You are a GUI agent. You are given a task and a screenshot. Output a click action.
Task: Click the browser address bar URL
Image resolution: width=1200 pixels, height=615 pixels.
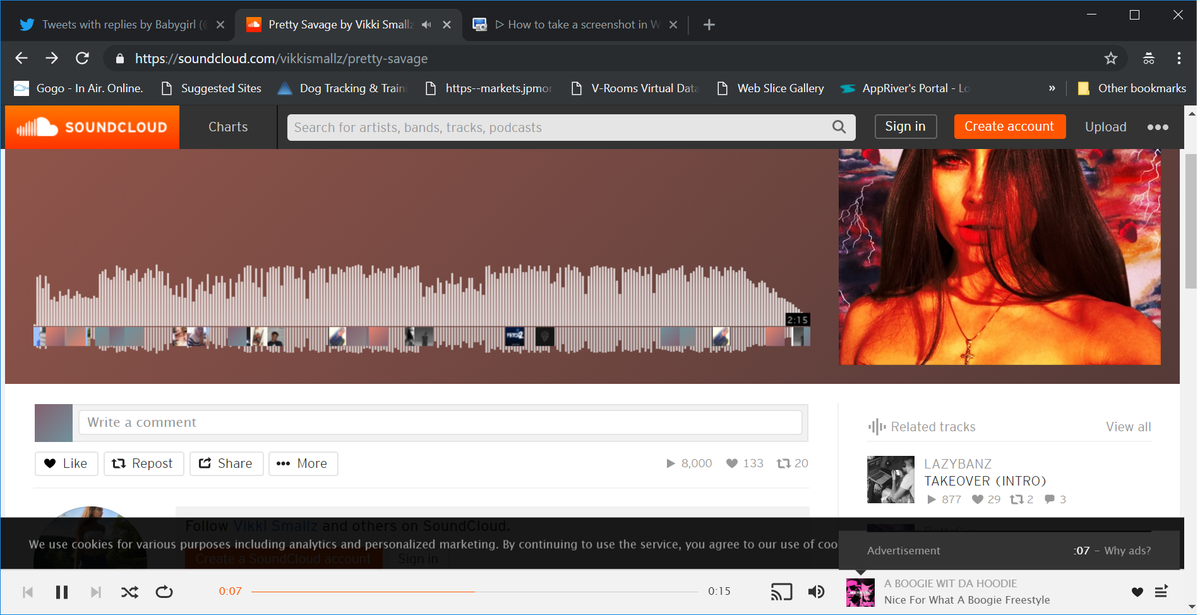click(x=281, y=58)
